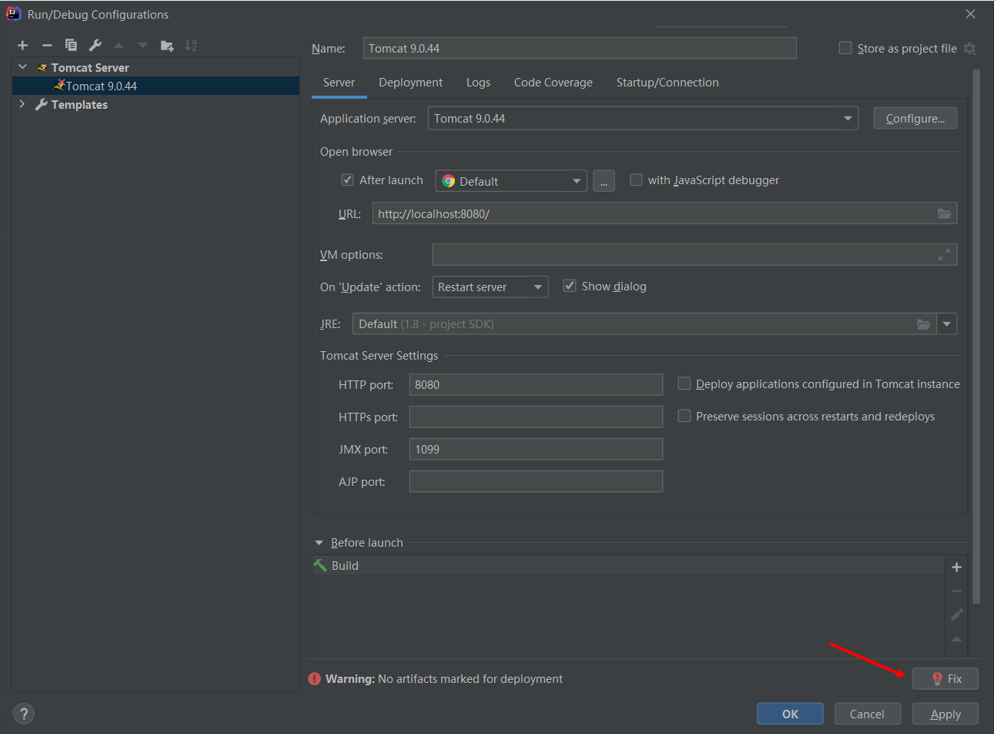Screen dimensions: 996x734
Task: Sort configurations alphabetically icon
Action: (x=191, y=45)
